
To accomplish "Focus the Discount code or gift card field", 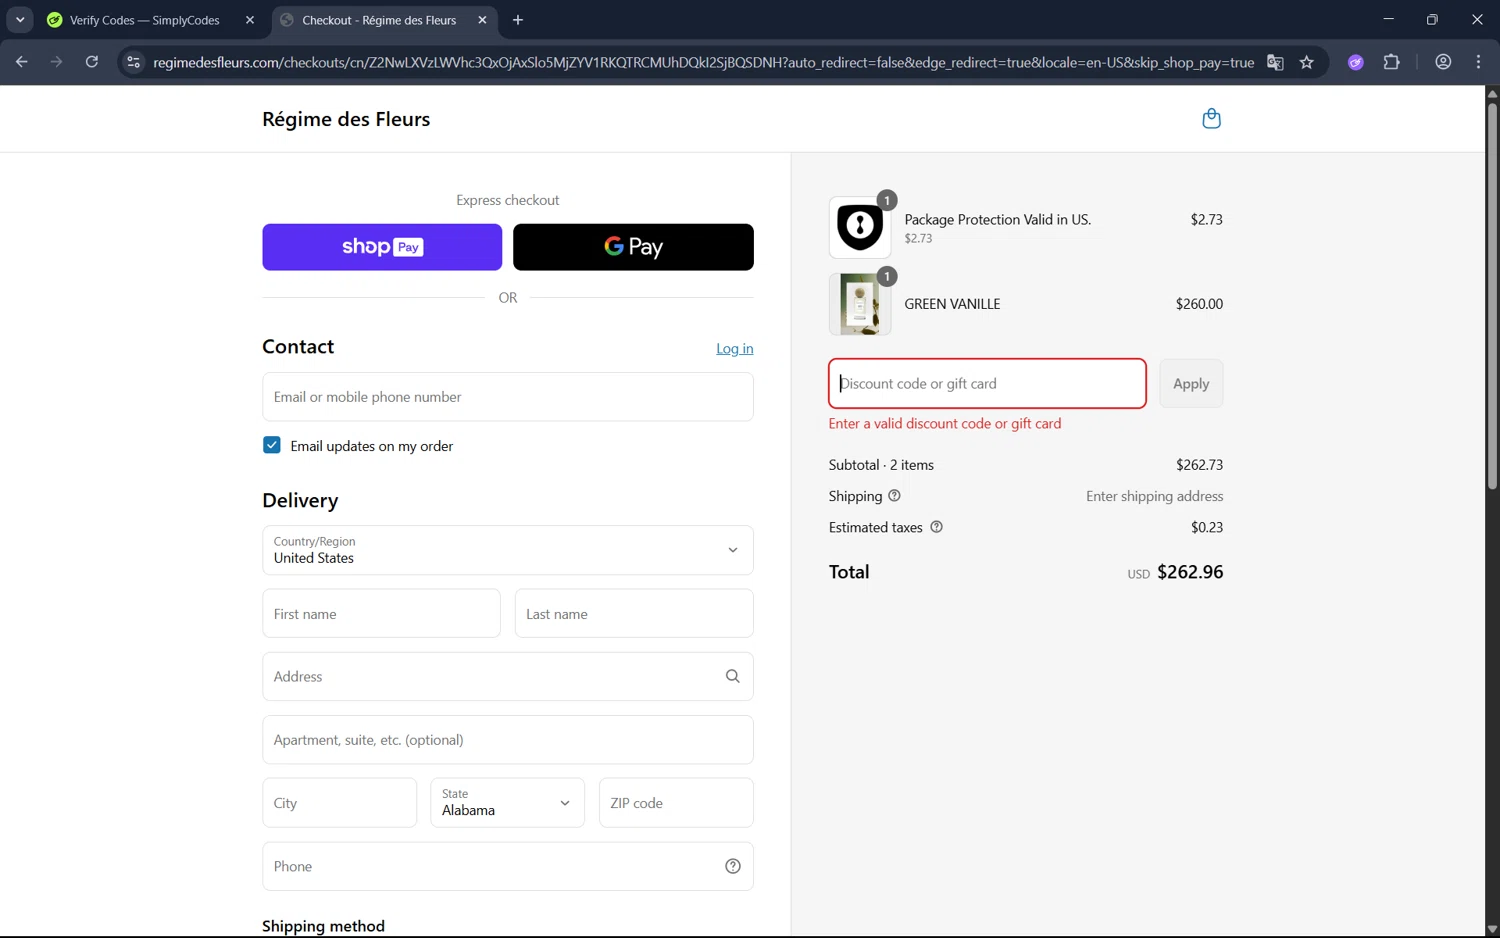I will point(987,384).
